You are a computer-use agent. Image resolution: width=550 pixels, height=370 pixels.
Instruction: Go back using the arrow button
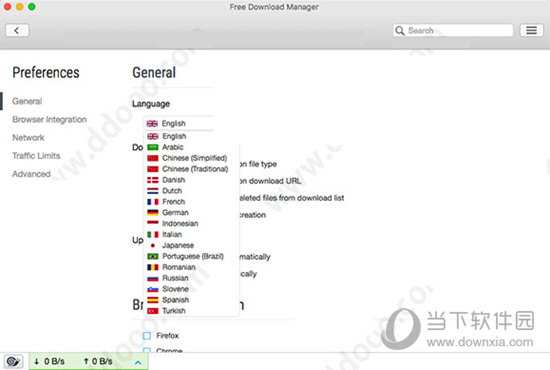click(17, 31)
